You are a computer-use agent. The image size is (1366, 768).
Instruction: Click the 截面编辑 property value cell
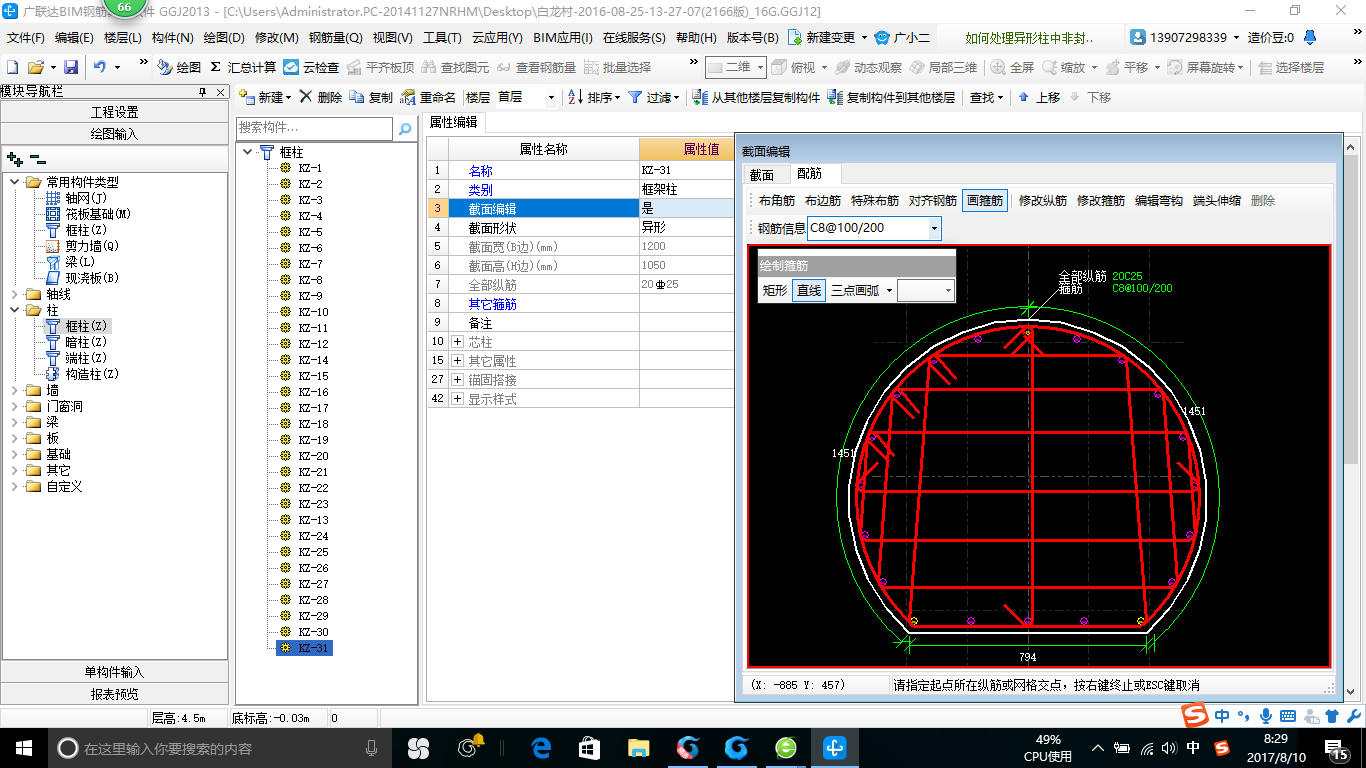686,208
